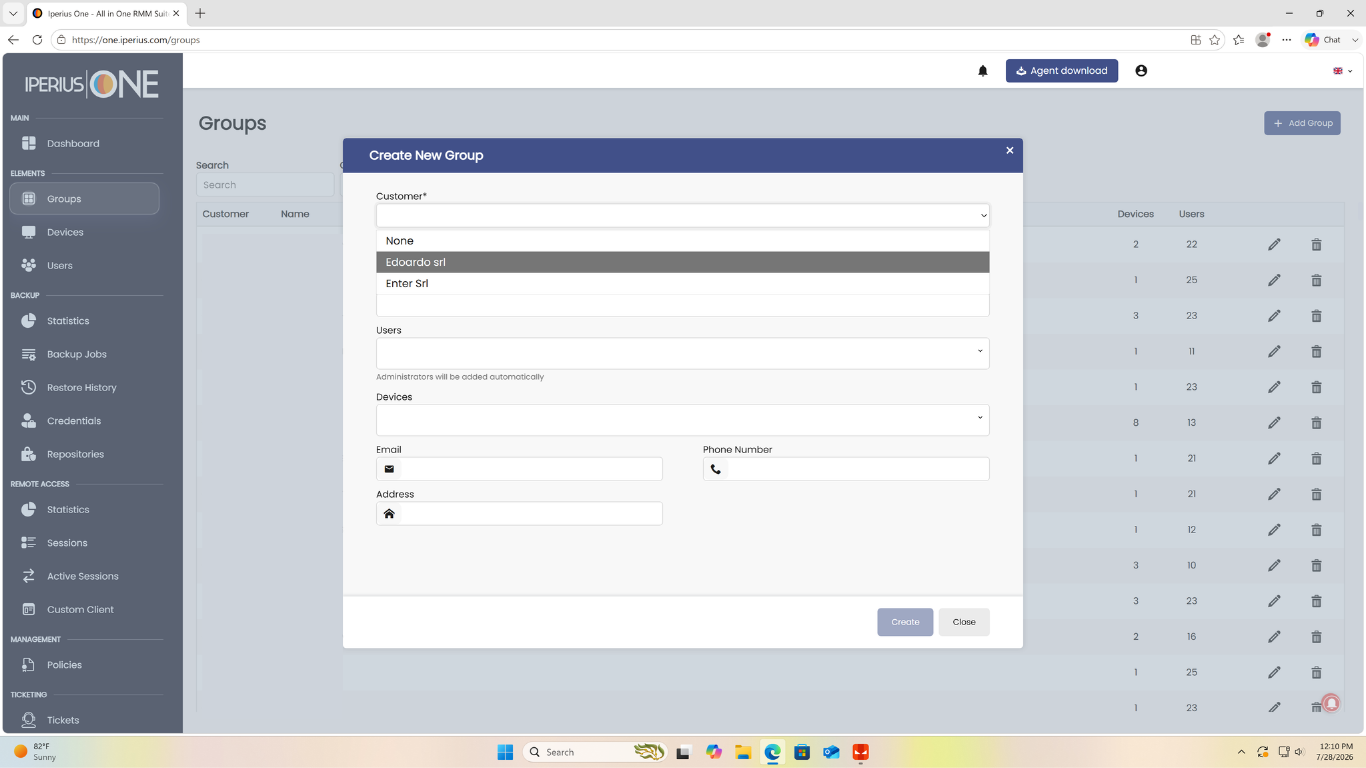Open the language flag selector

coord(1342,71)
